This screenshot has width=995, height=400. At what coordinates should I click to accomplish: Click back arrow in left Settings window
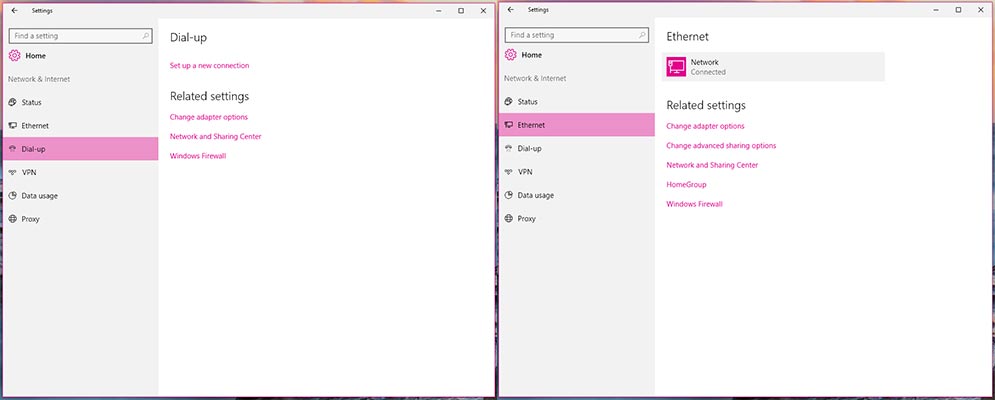(x=14, y=11)
